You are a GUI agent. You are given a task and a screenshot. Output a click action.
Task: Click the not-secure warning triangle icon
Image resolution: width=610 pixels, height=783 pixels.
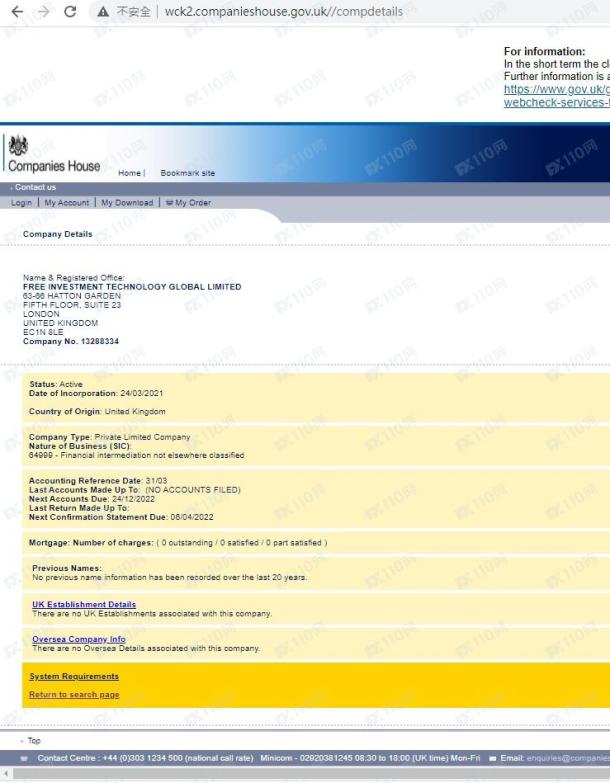(x=103, y=11)
